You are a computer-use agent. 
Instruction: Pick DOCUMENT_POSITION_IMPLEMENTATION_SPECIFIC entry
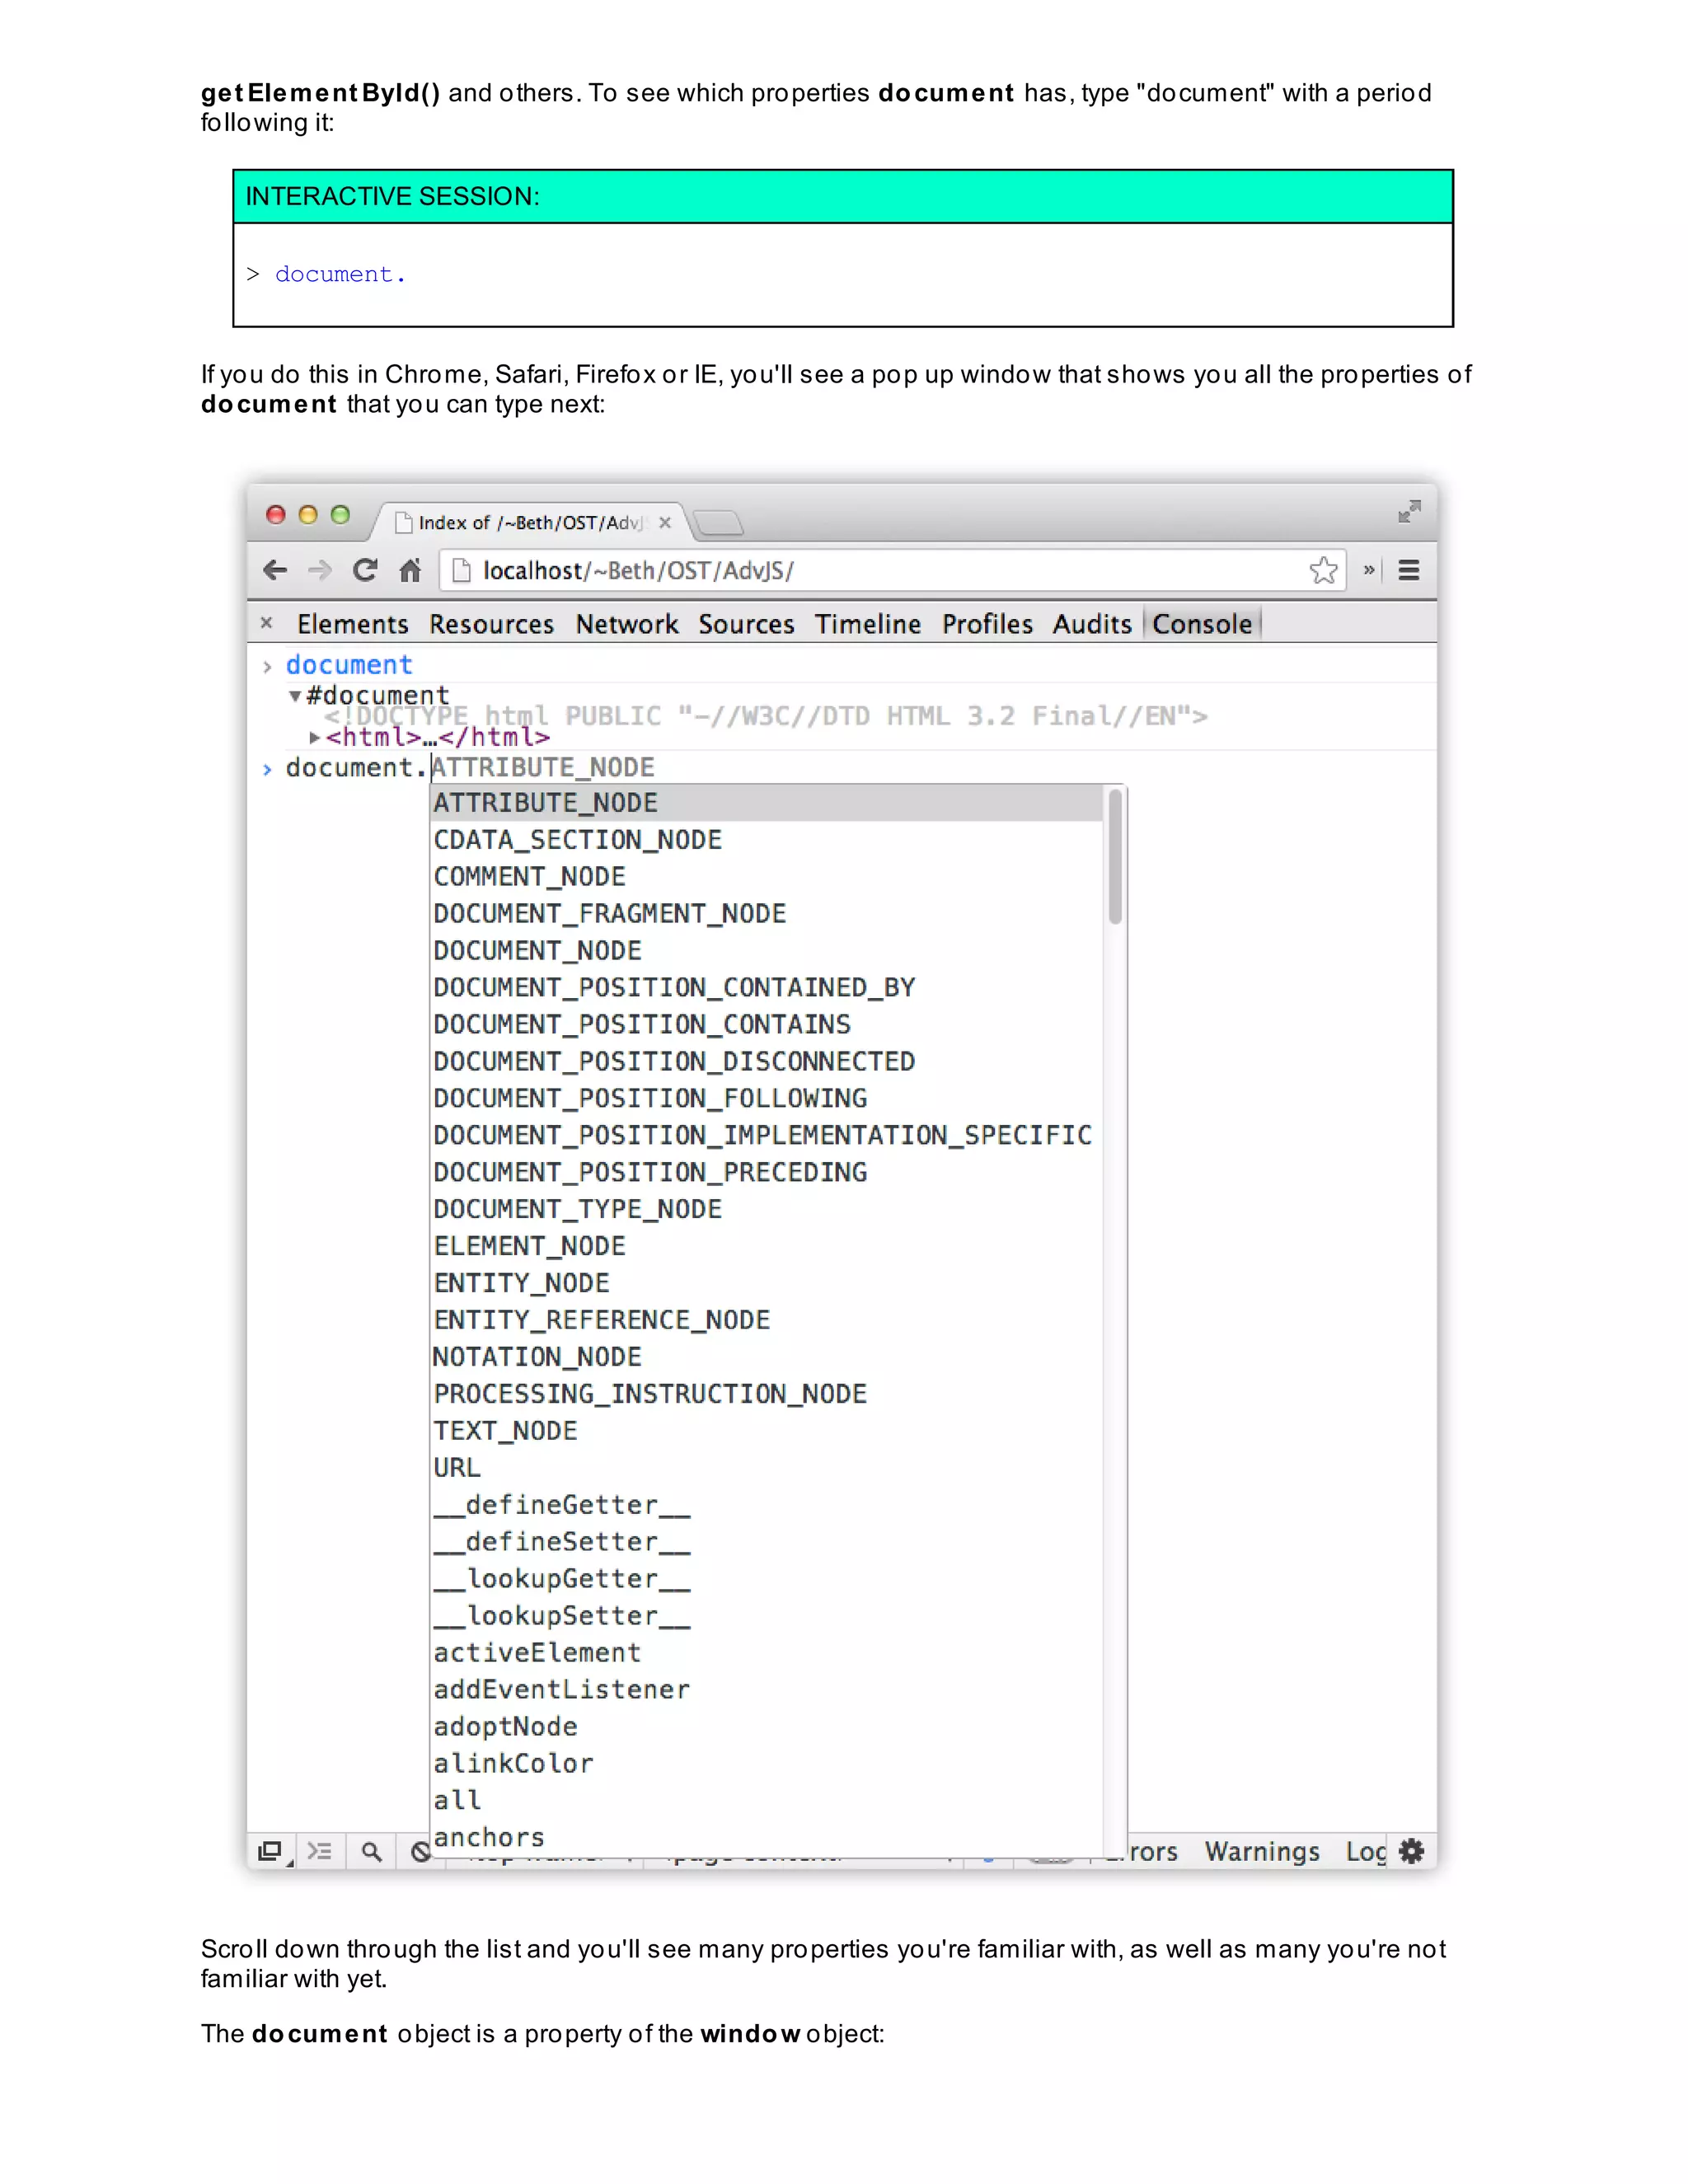pyautogui.click(x=767, y=1136)
